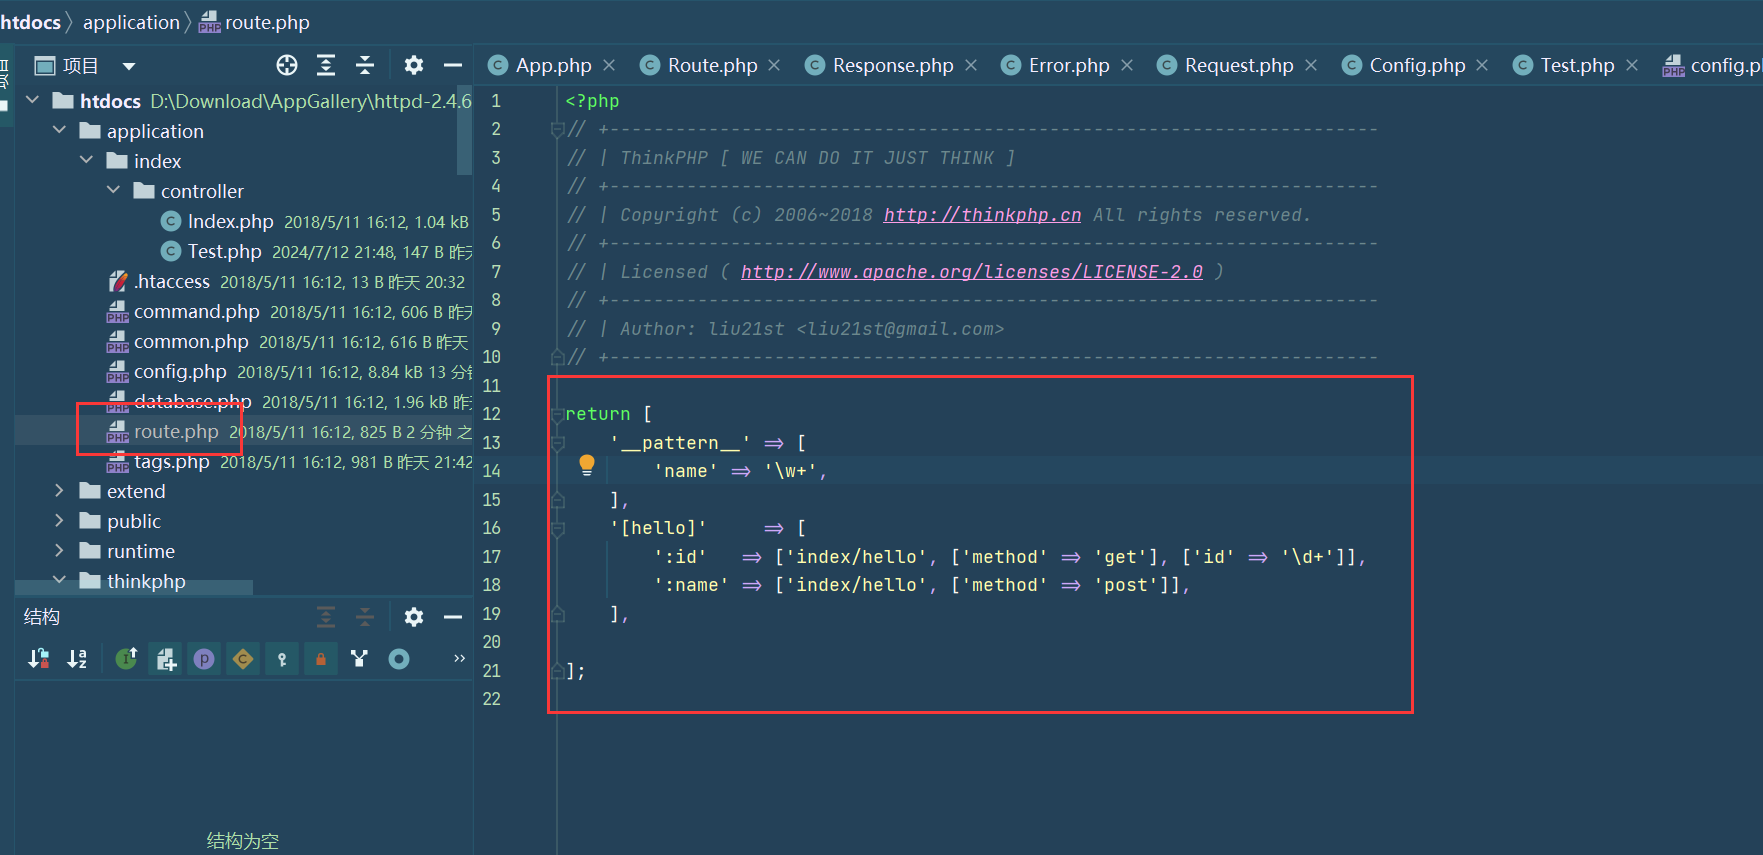The width and height of the screenshot is (1763, 855).
Task: Click the lightbulb intention icon on line 14
Action: (x=587, y=465)
